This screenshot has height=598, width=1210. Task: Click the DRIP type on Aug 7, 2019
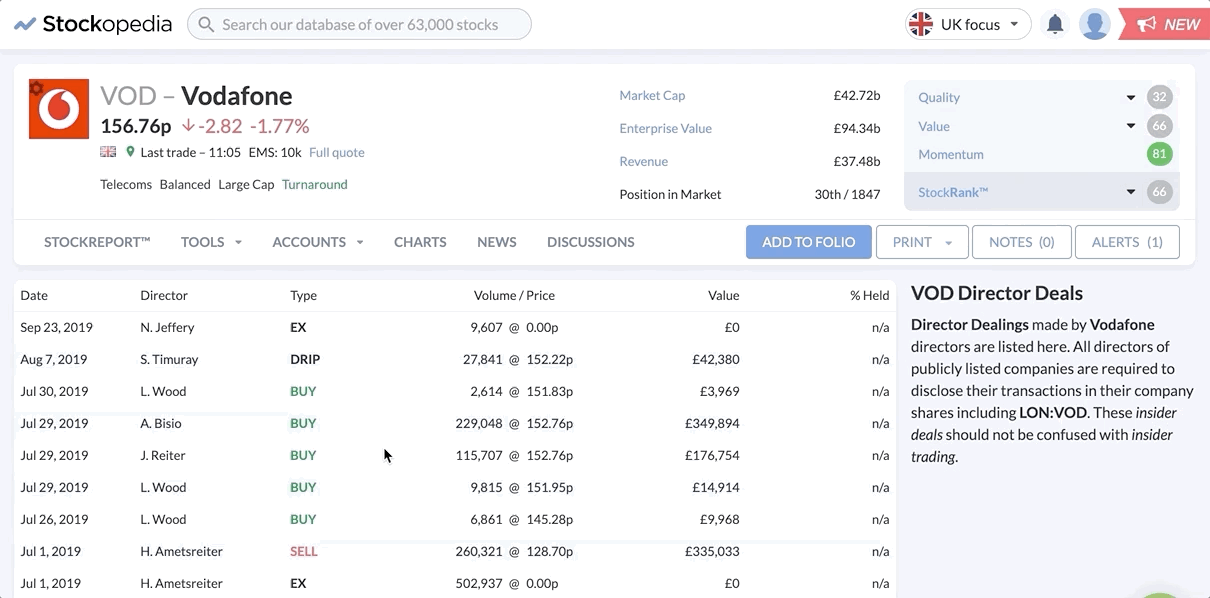pos(305,359)
